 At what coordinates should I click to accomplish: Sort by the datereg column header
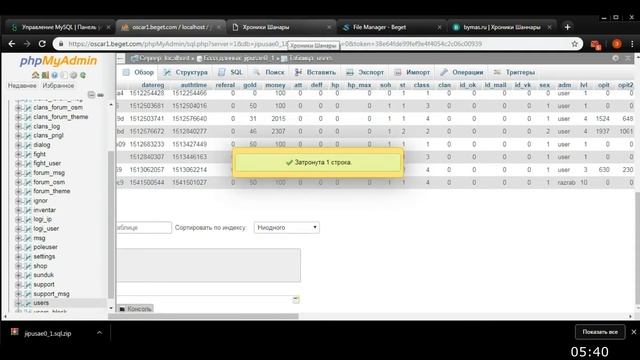(x=153, y=85)
